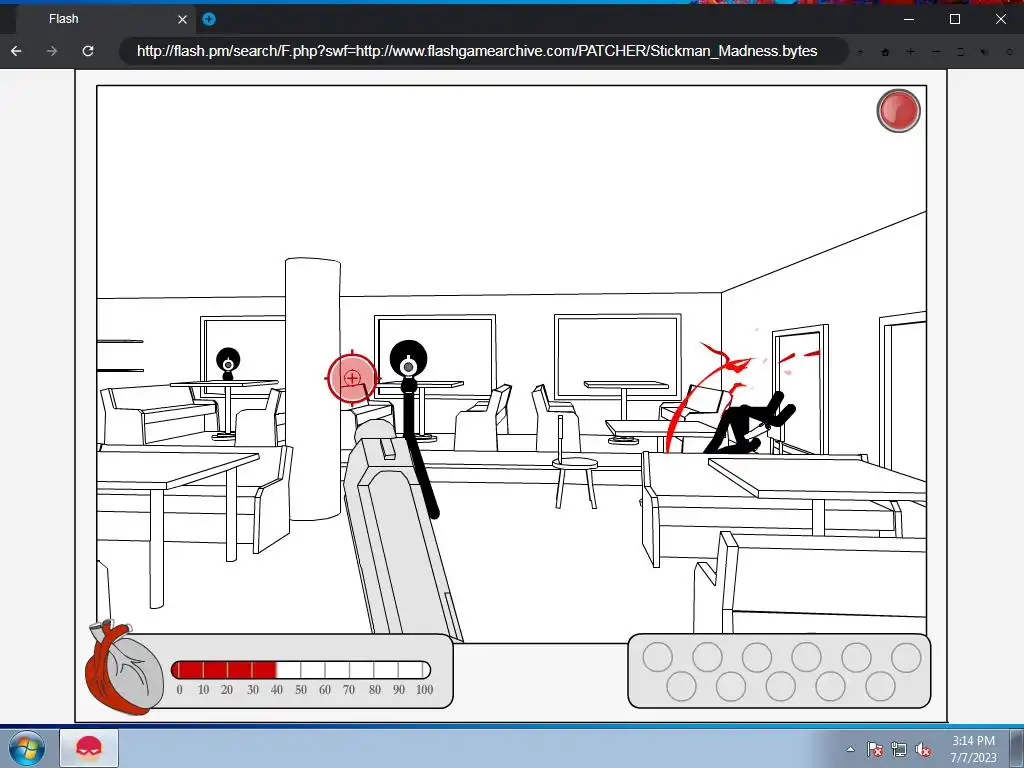Click the last ammo slot in bottom row

tap(880, 686)
